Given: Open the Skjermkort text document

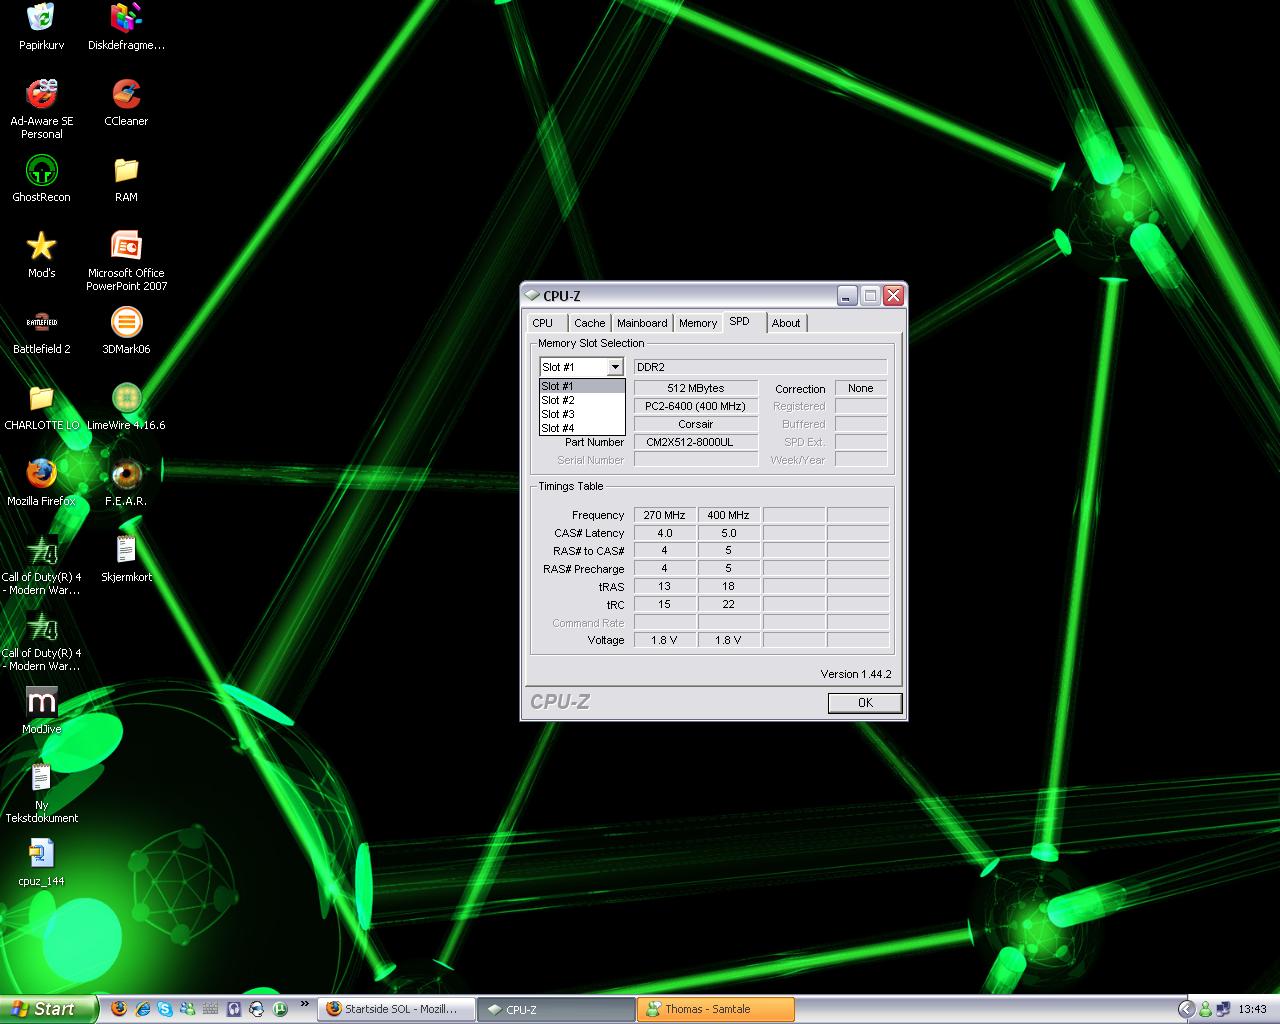Looking at the screenshot, I should pyautogui.click(x=126, y=559).
